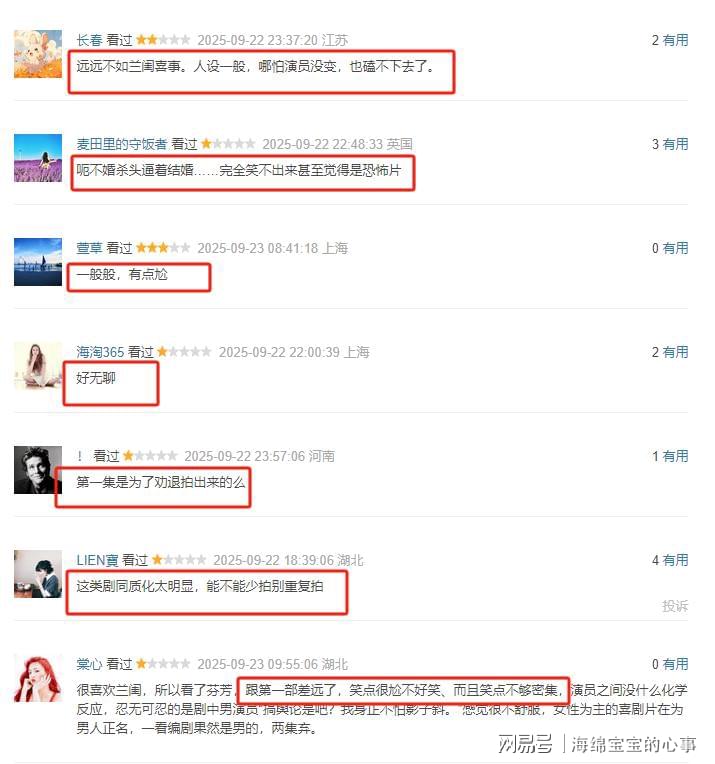Open 棠心's red-haired avatar

coord(38,678)
